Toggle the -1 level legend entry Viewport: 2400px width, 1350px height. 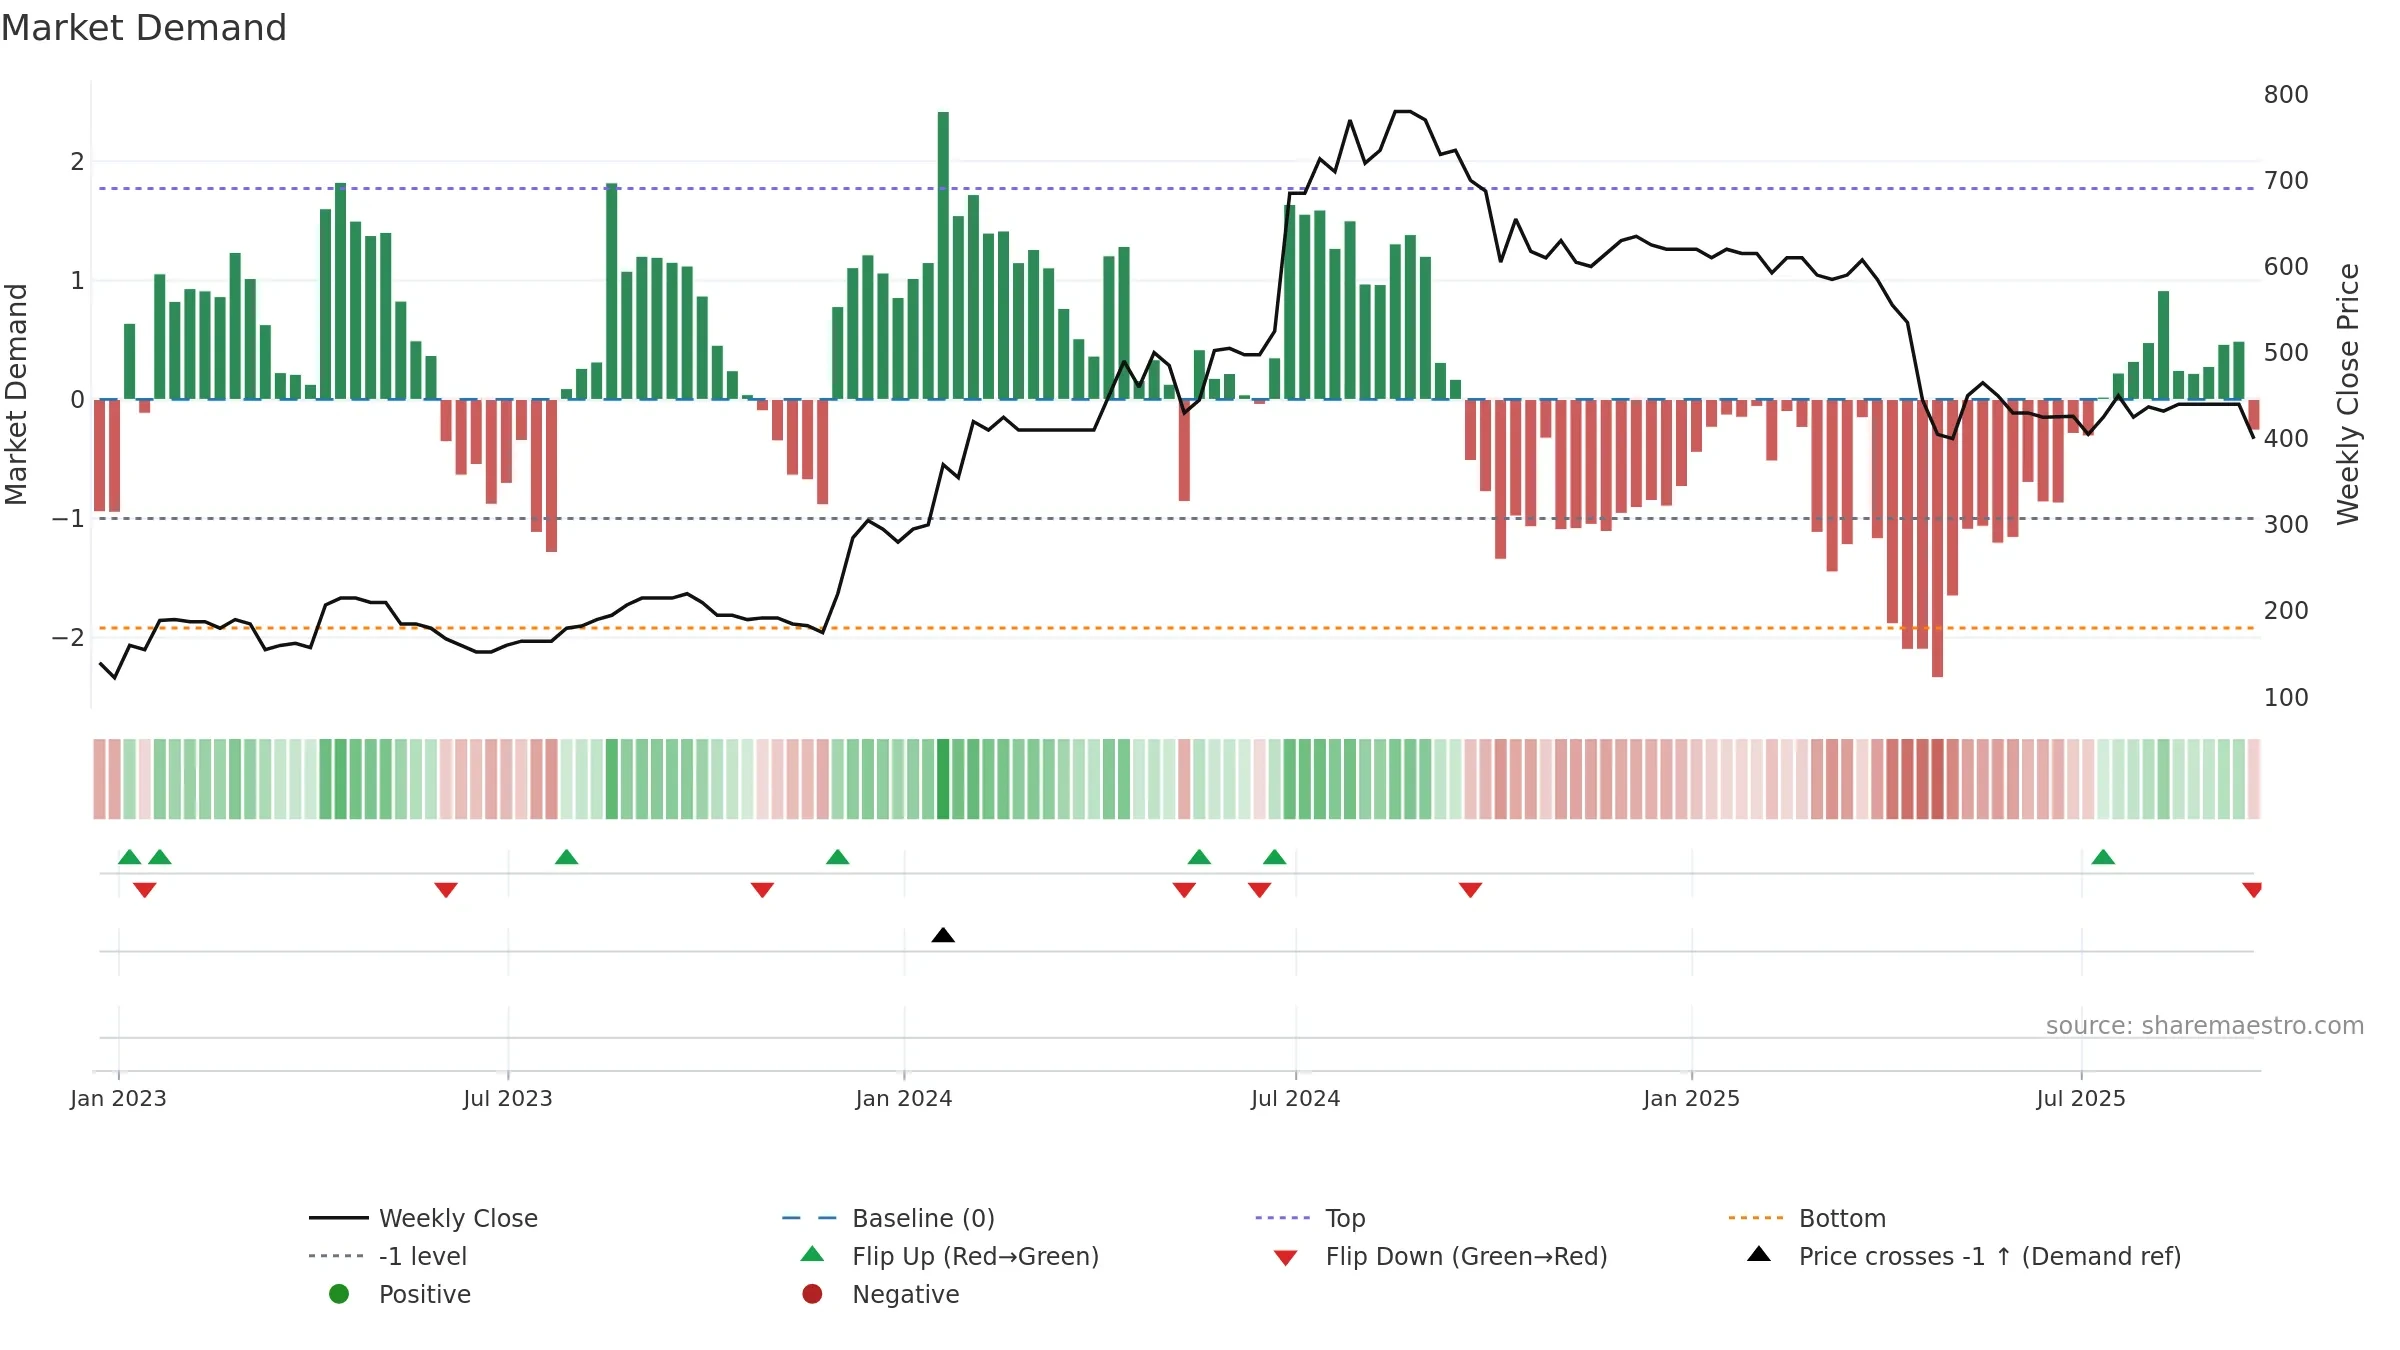[388, 1256]
